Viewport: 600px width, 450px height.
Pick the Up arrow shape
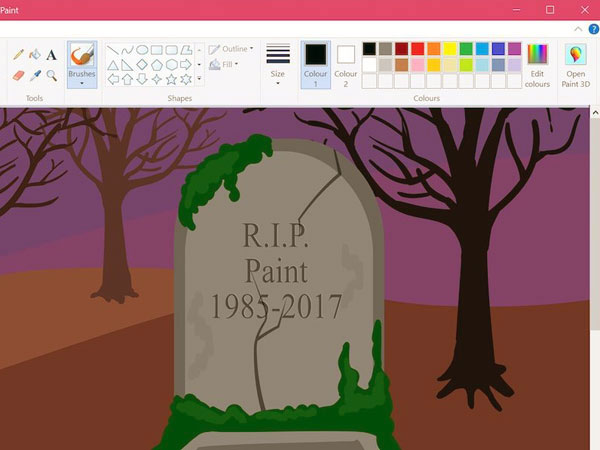(127, 79)
